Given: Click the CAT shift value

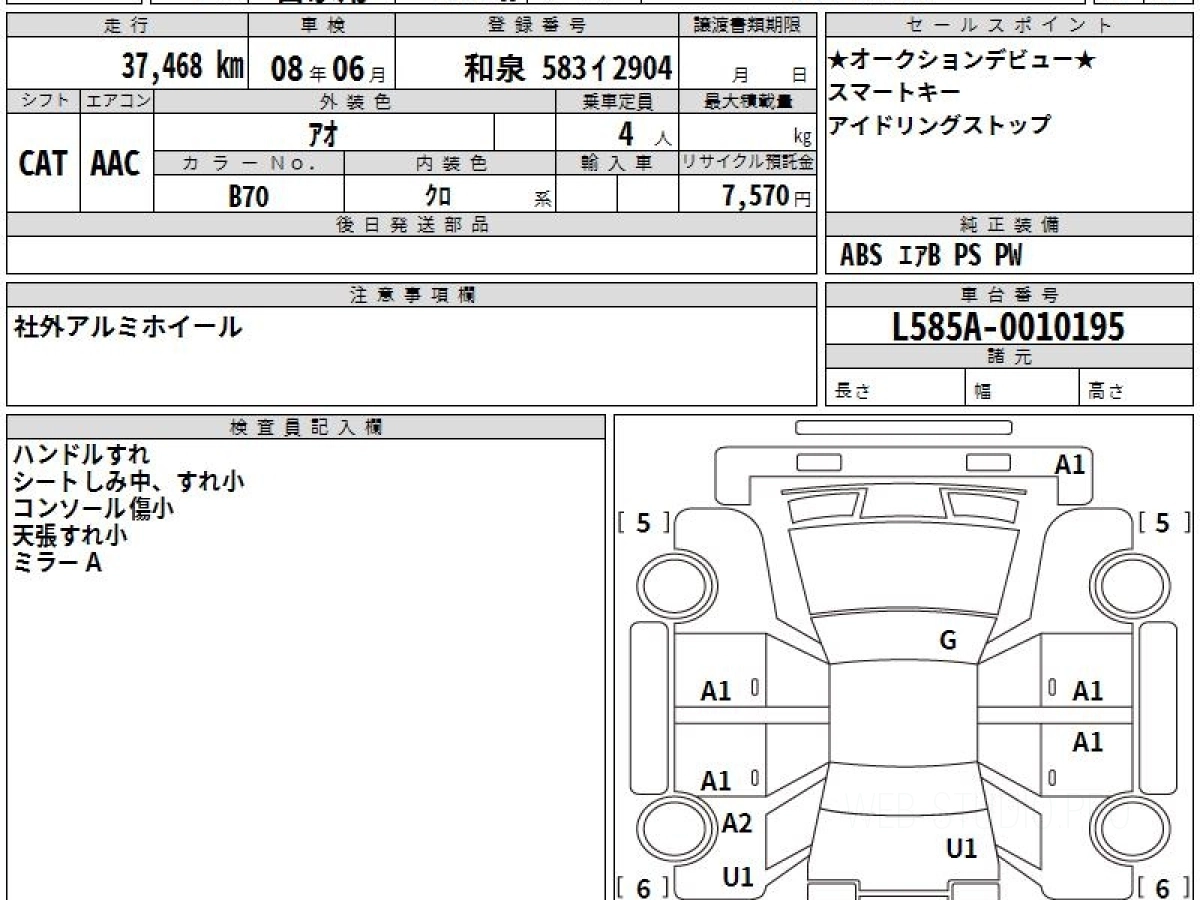Looking at the screenshot, I should 44,163.
